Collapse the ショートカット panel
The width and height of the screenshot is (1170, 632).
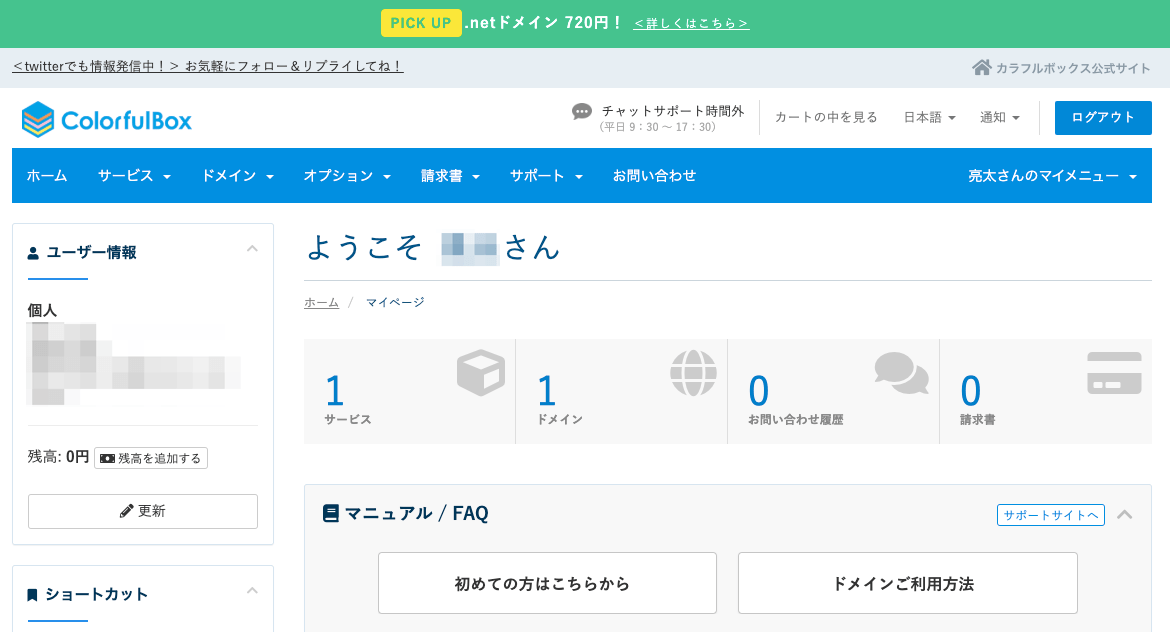pyautogui.click(x=252, y=591)
